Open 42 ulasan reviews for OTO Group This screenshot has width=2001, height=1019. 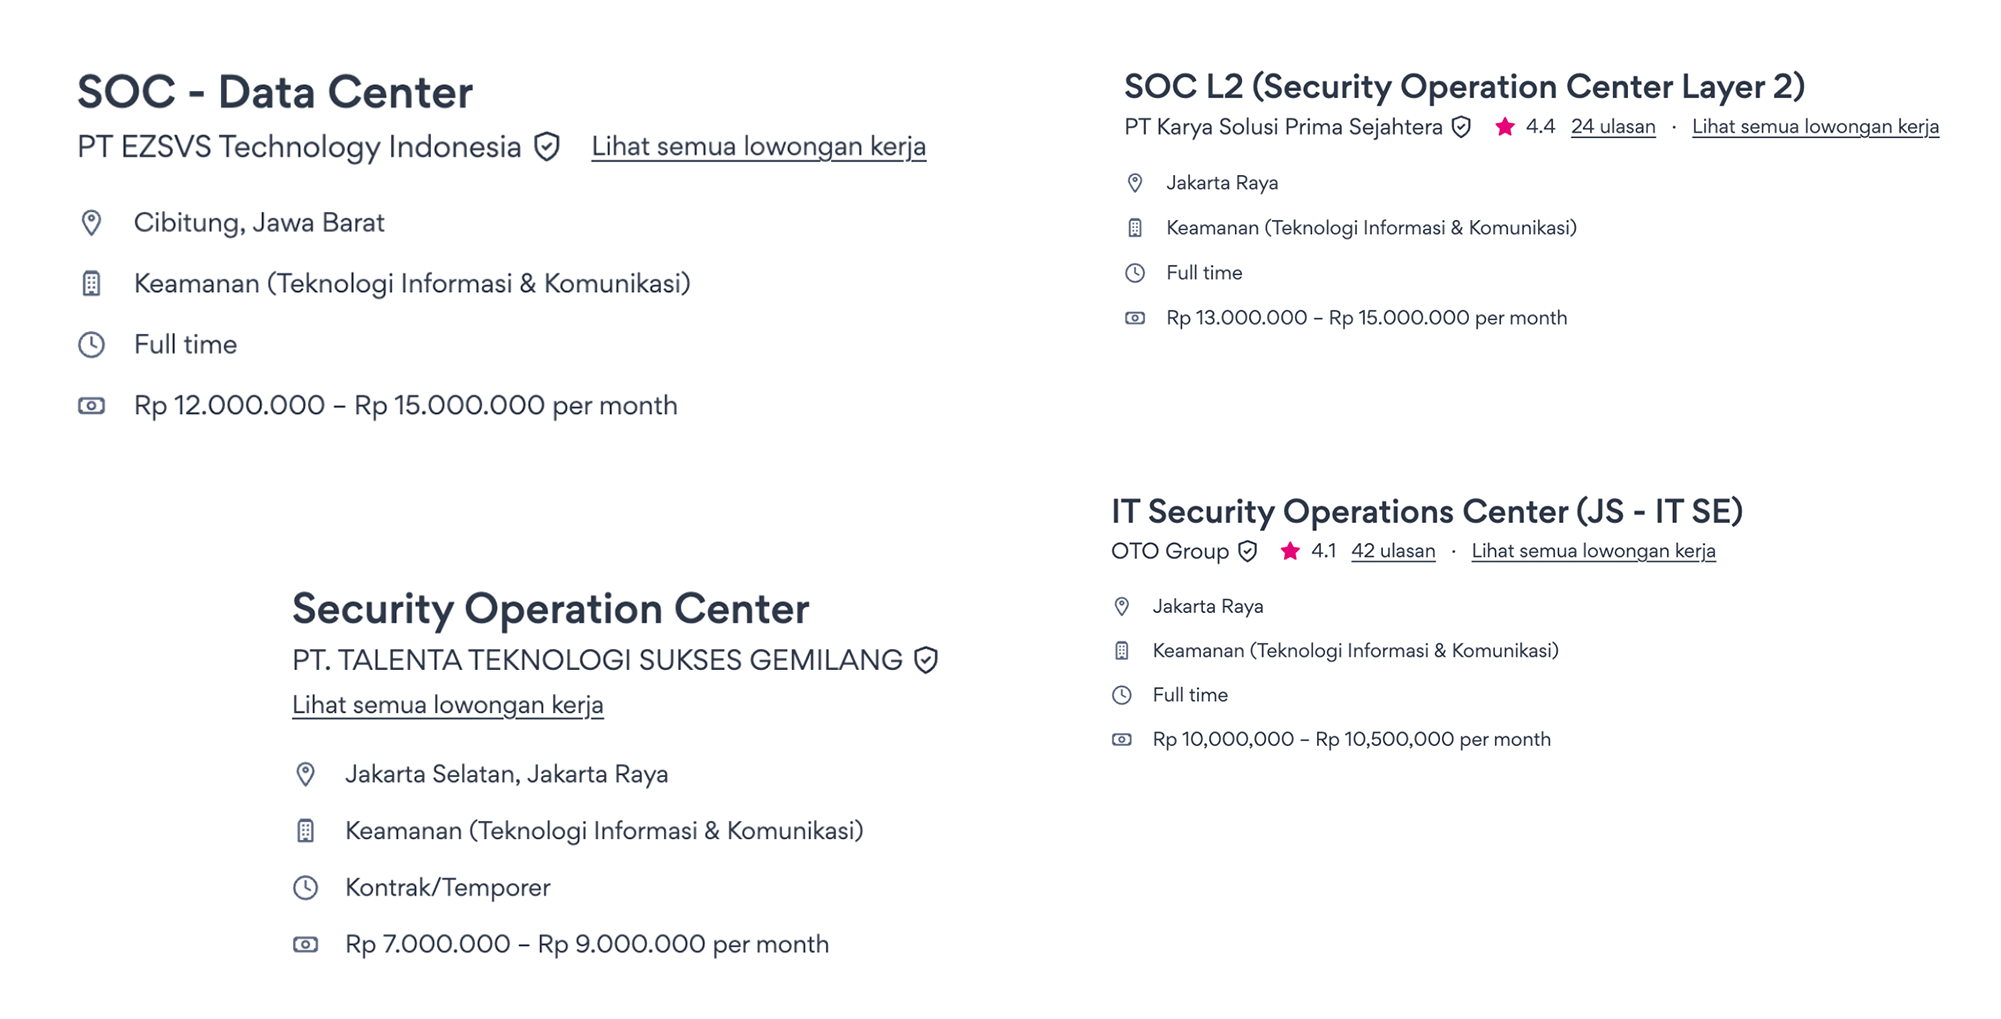tap(1392, 550)
